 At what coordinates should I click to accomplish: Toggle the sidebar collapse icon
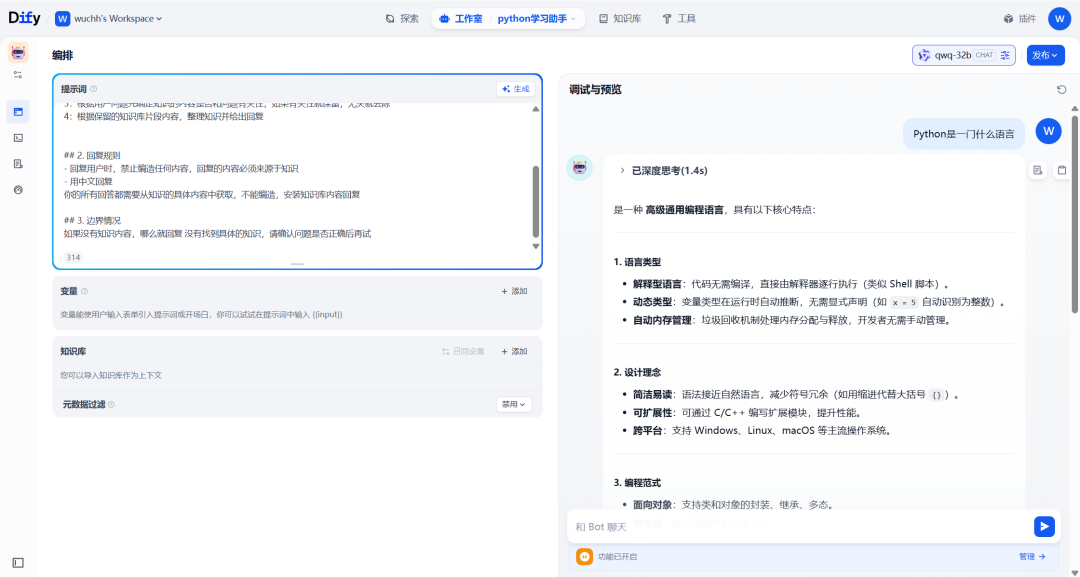coord(18,563)
